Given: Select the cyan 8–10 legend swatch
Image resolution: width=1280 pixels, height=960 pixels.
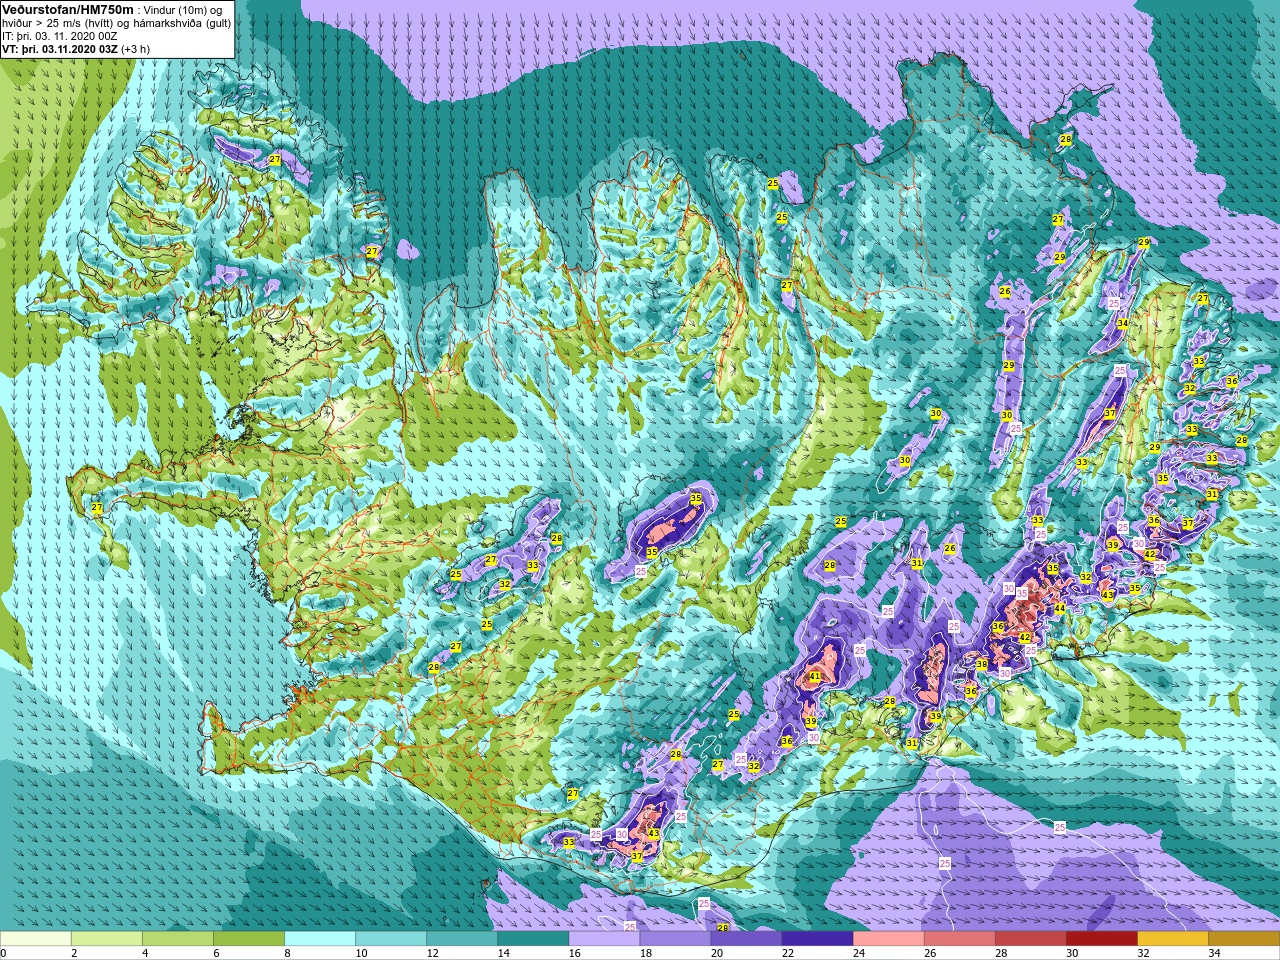Looking at the screenshot, I should click(x=320, y=939).
